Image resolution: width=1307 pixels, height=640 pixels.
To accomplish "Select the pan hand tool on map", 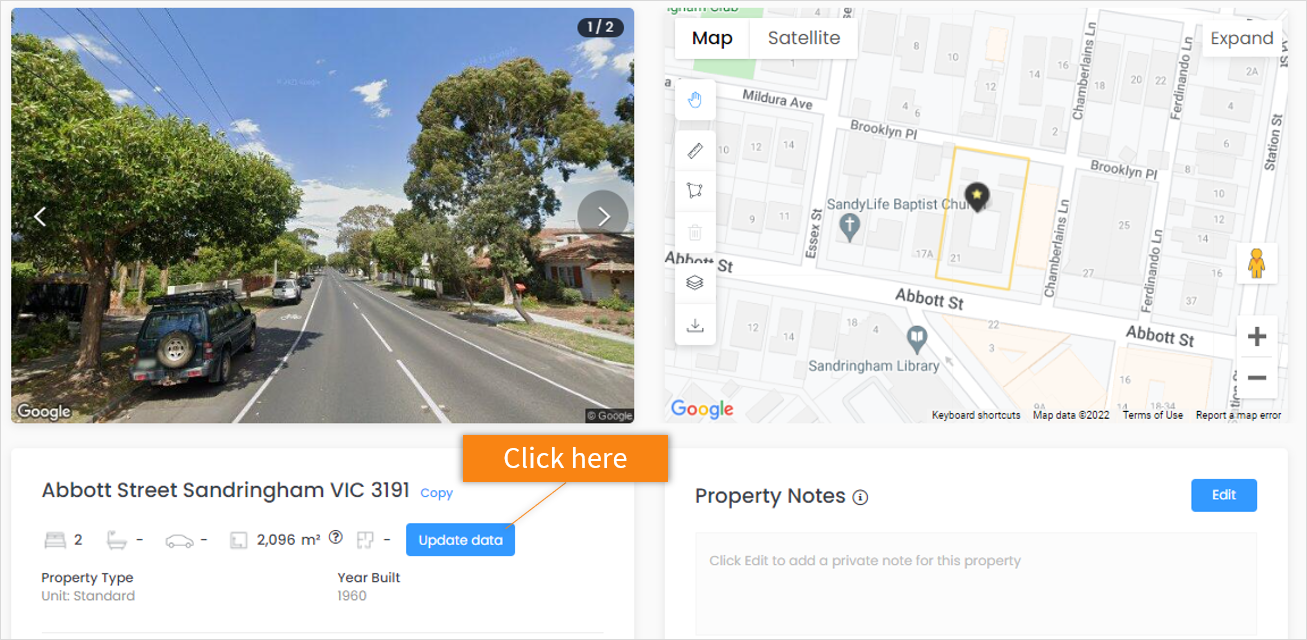I will click(695, 100).
